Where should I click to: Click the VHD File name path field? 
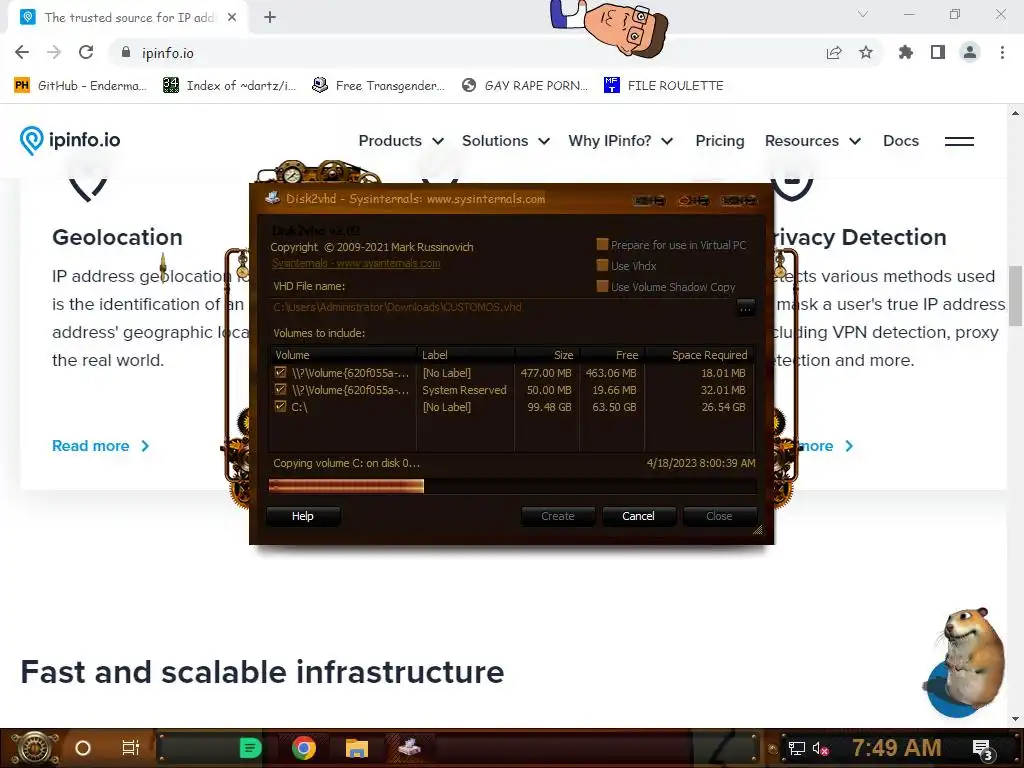pyautogui.click(x=502, y=307)
